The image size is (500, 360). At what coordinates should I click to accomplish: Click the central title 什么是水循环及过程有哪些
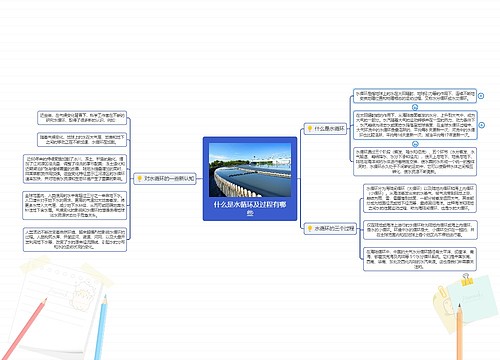pos(250,208)
